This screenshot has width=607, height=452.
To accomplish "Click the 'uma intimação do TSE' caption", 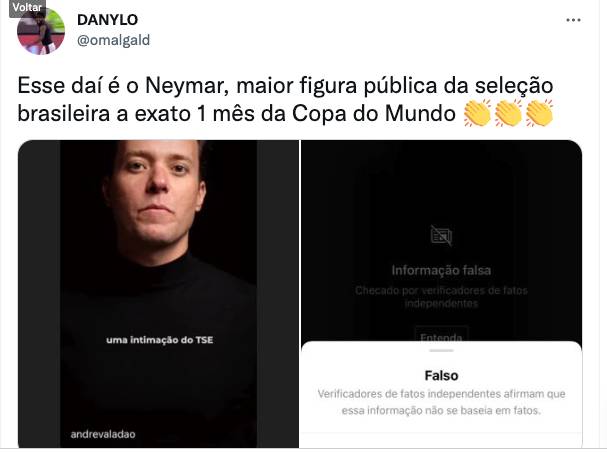I will tap(159, 340).
